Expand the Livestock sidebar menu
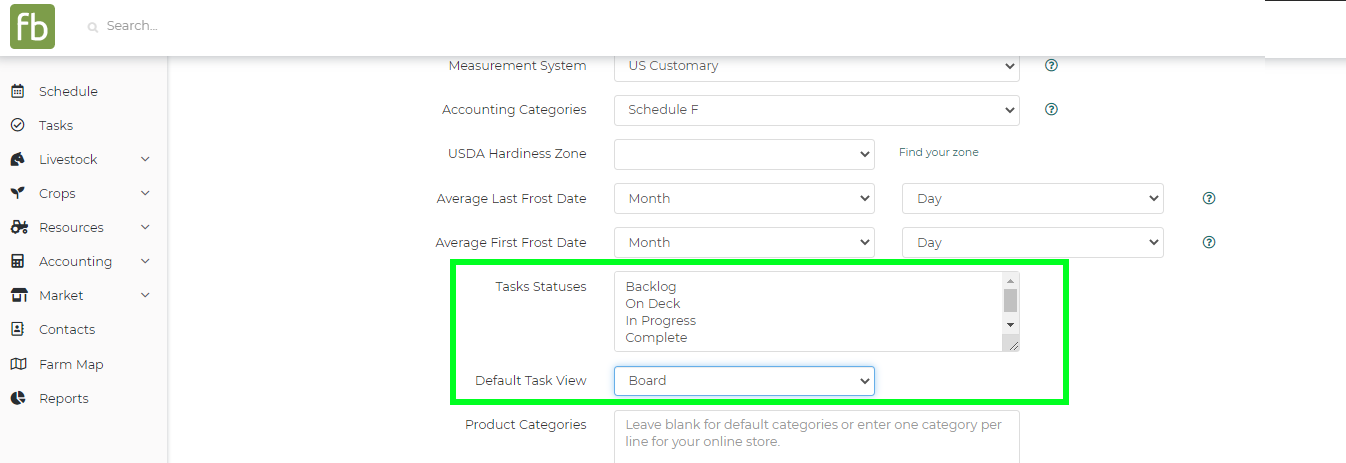 pyautogui.click(x=145, y=159)
